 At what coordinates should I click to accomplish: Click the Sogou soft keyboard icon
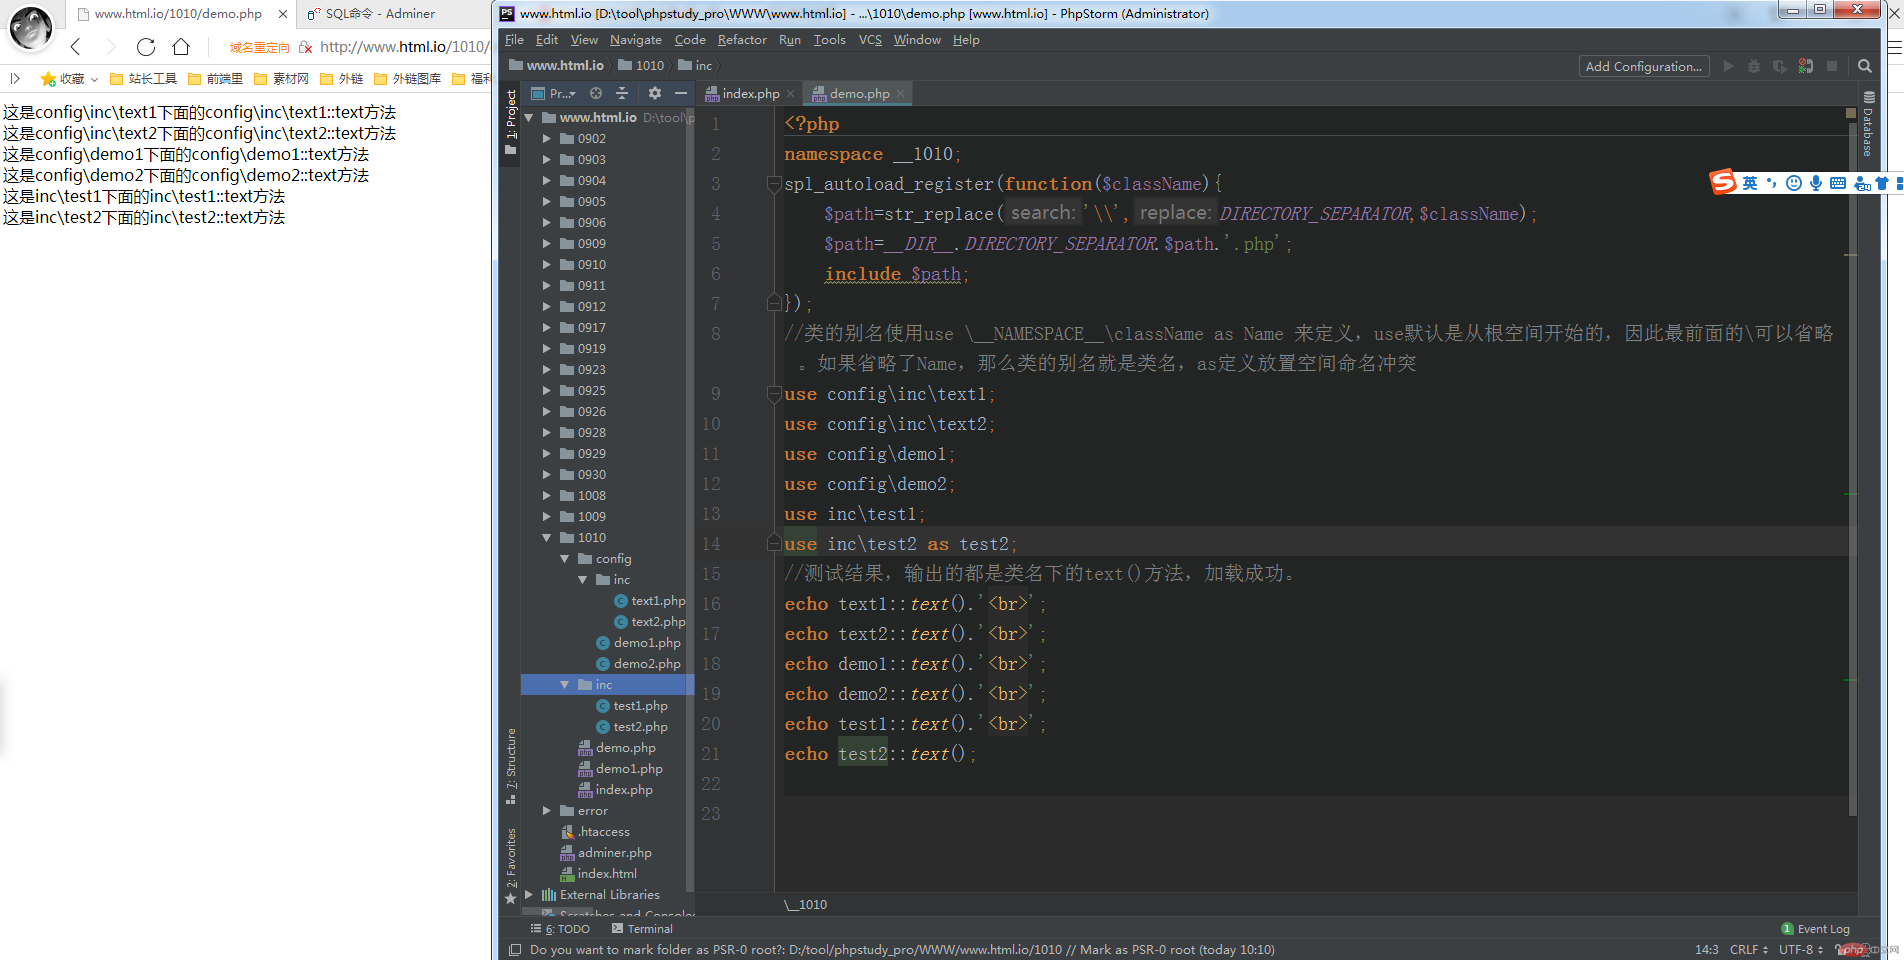(x=1838, y=183)
